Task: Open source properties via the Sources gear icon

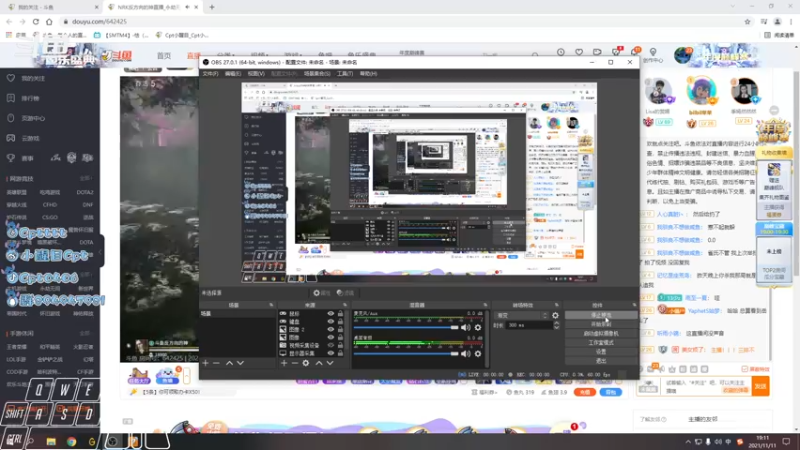Action: [x=306, y=363]
